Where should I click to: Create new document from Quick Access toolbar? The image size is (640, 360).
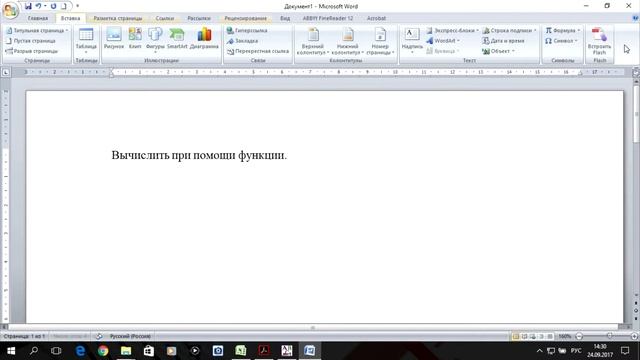[x=64, y=6]
